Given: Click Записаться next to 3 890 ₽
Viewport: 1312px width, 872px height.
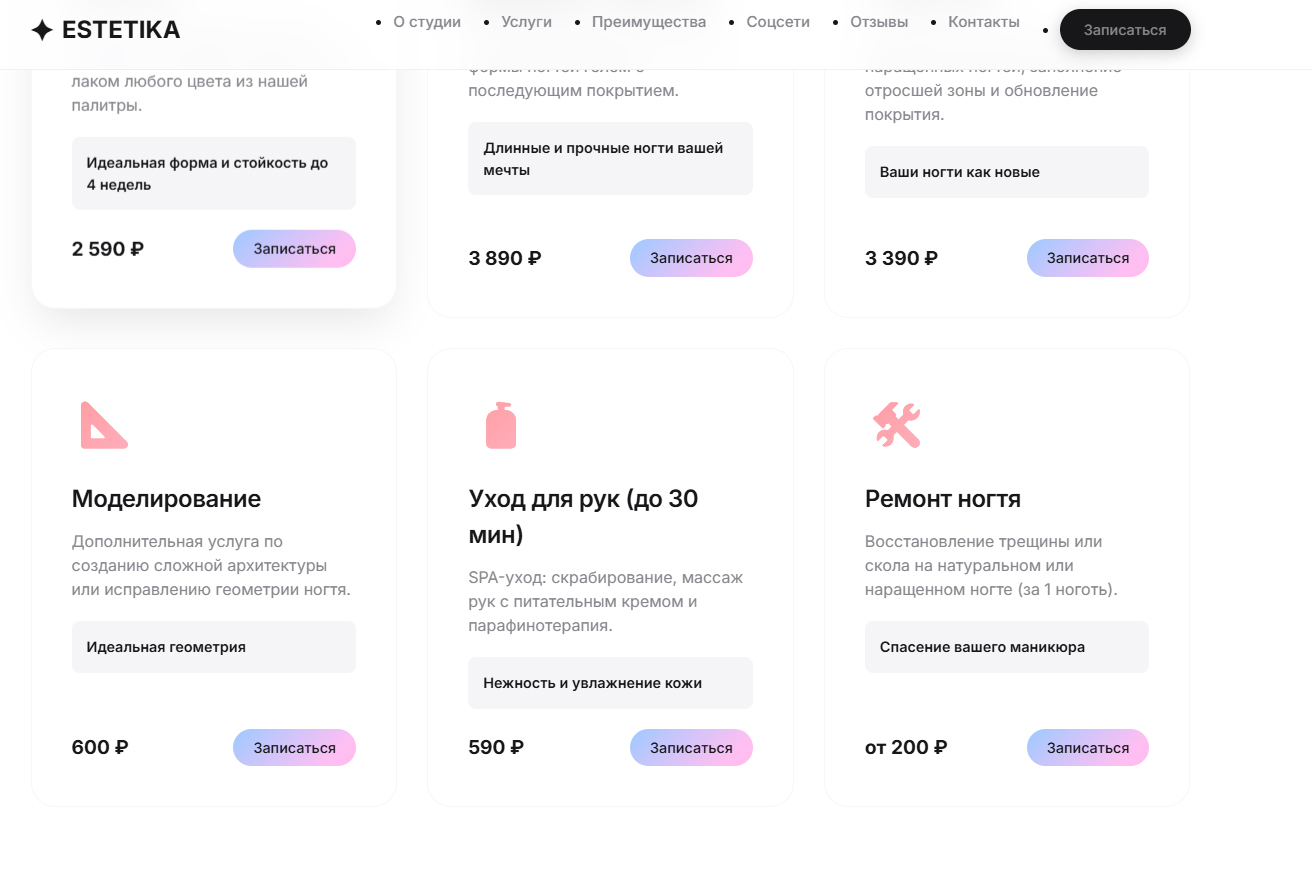Looking at the screenshot, I should [691, 258].
